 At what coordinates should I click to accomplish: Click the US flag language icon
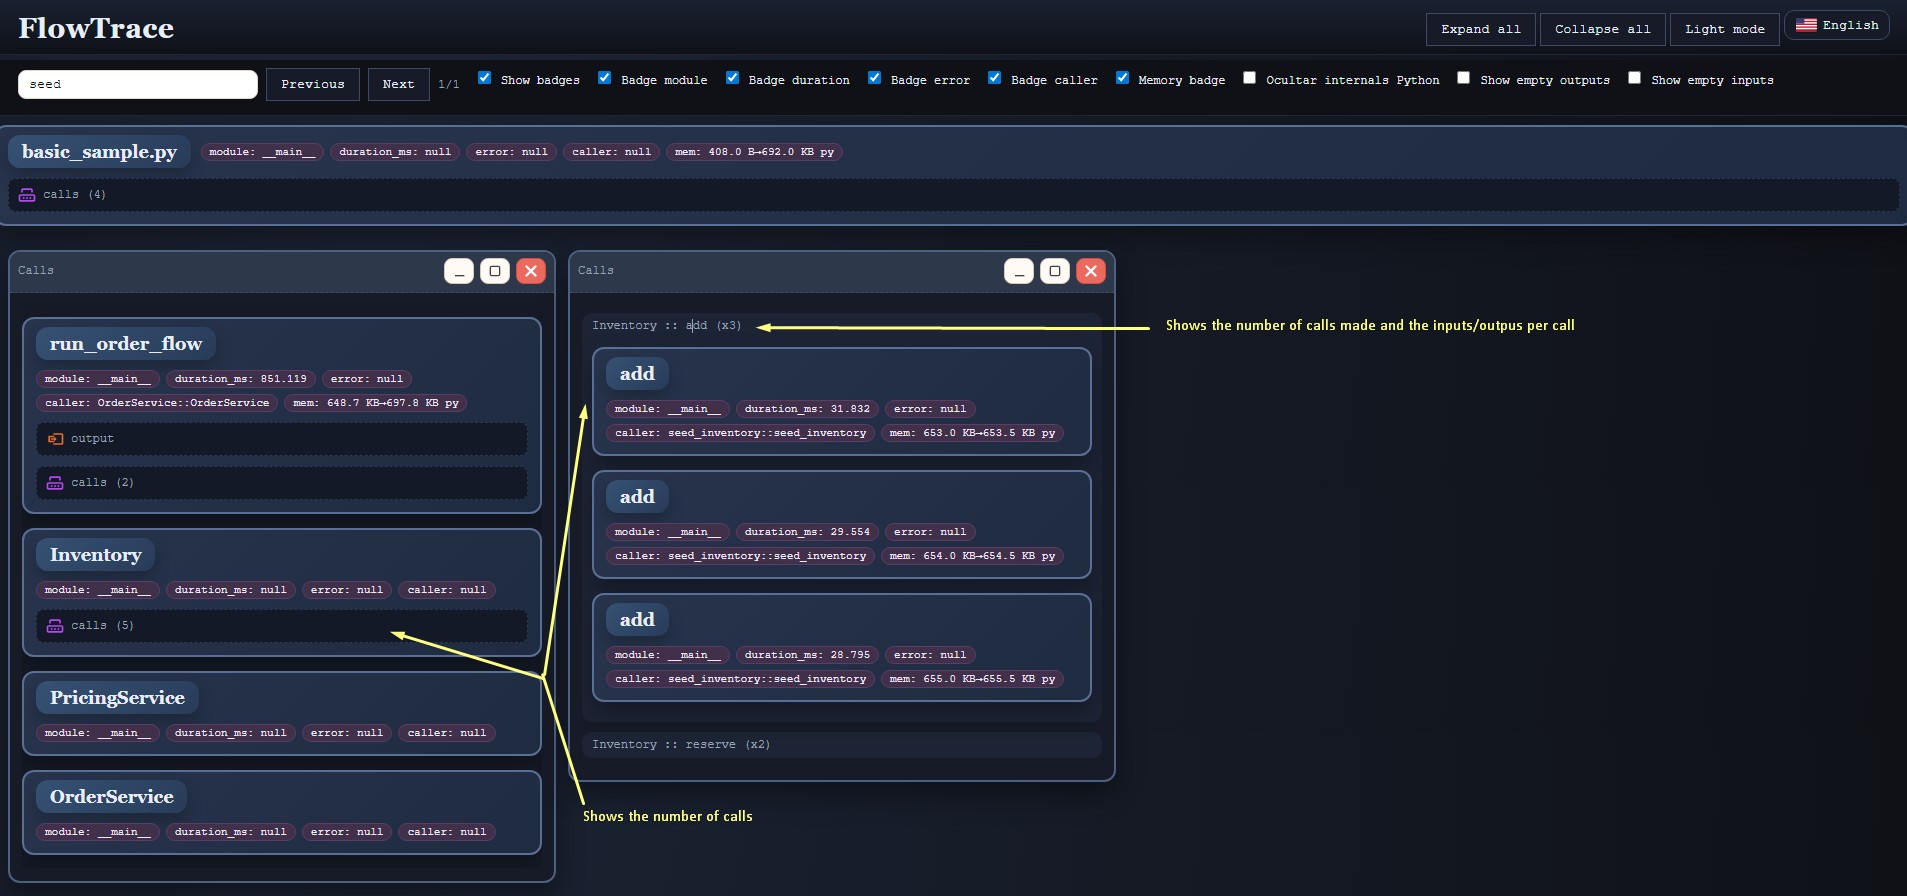click(x=1806, y=25)
